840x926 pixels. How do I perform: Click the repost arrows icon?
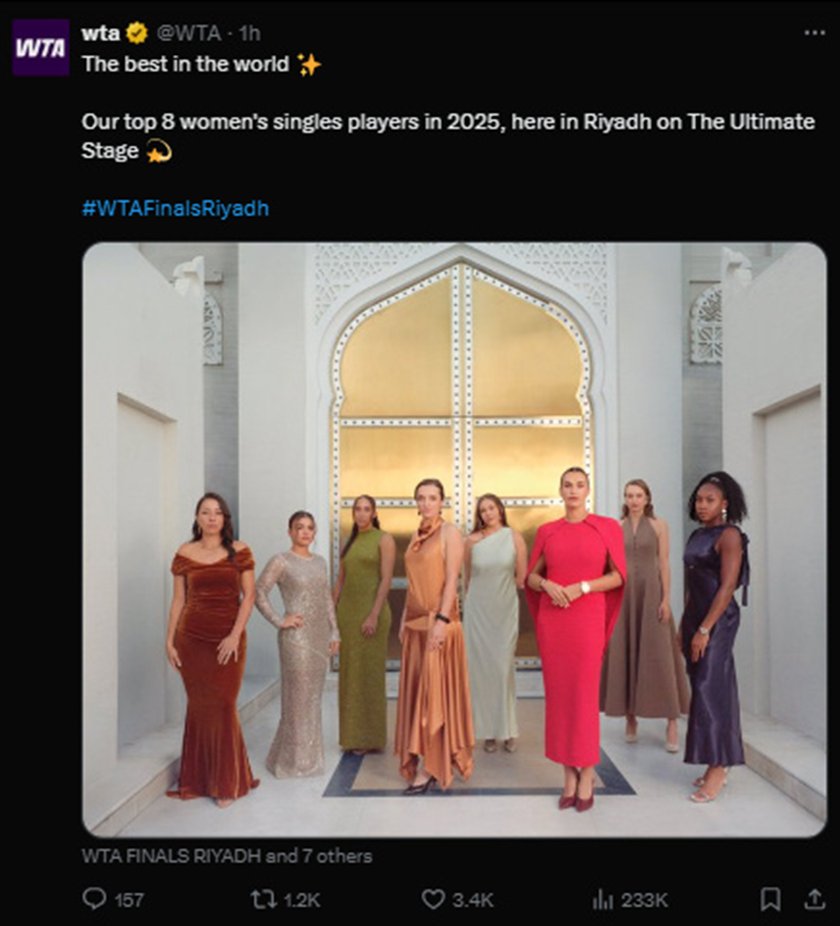pos(263,899)
